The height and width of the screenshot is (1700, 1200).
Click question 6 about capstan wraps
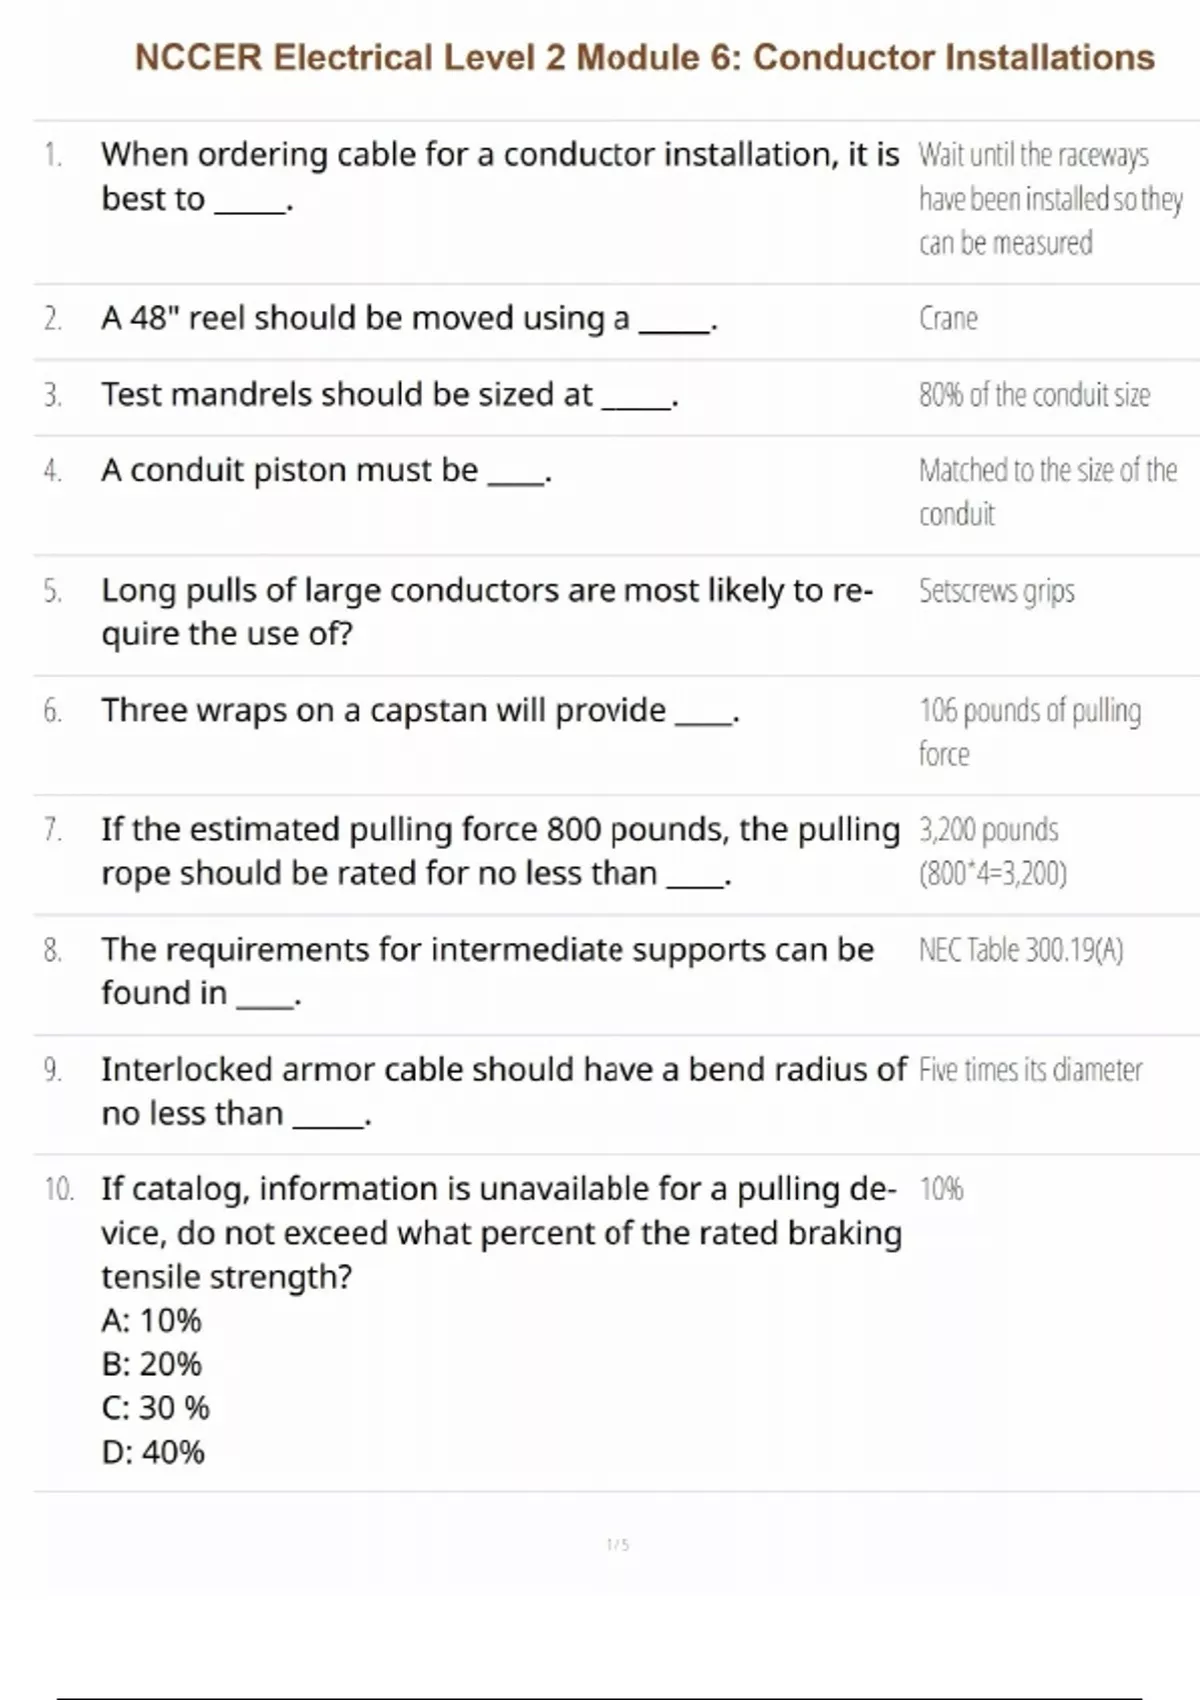(420, 711)
